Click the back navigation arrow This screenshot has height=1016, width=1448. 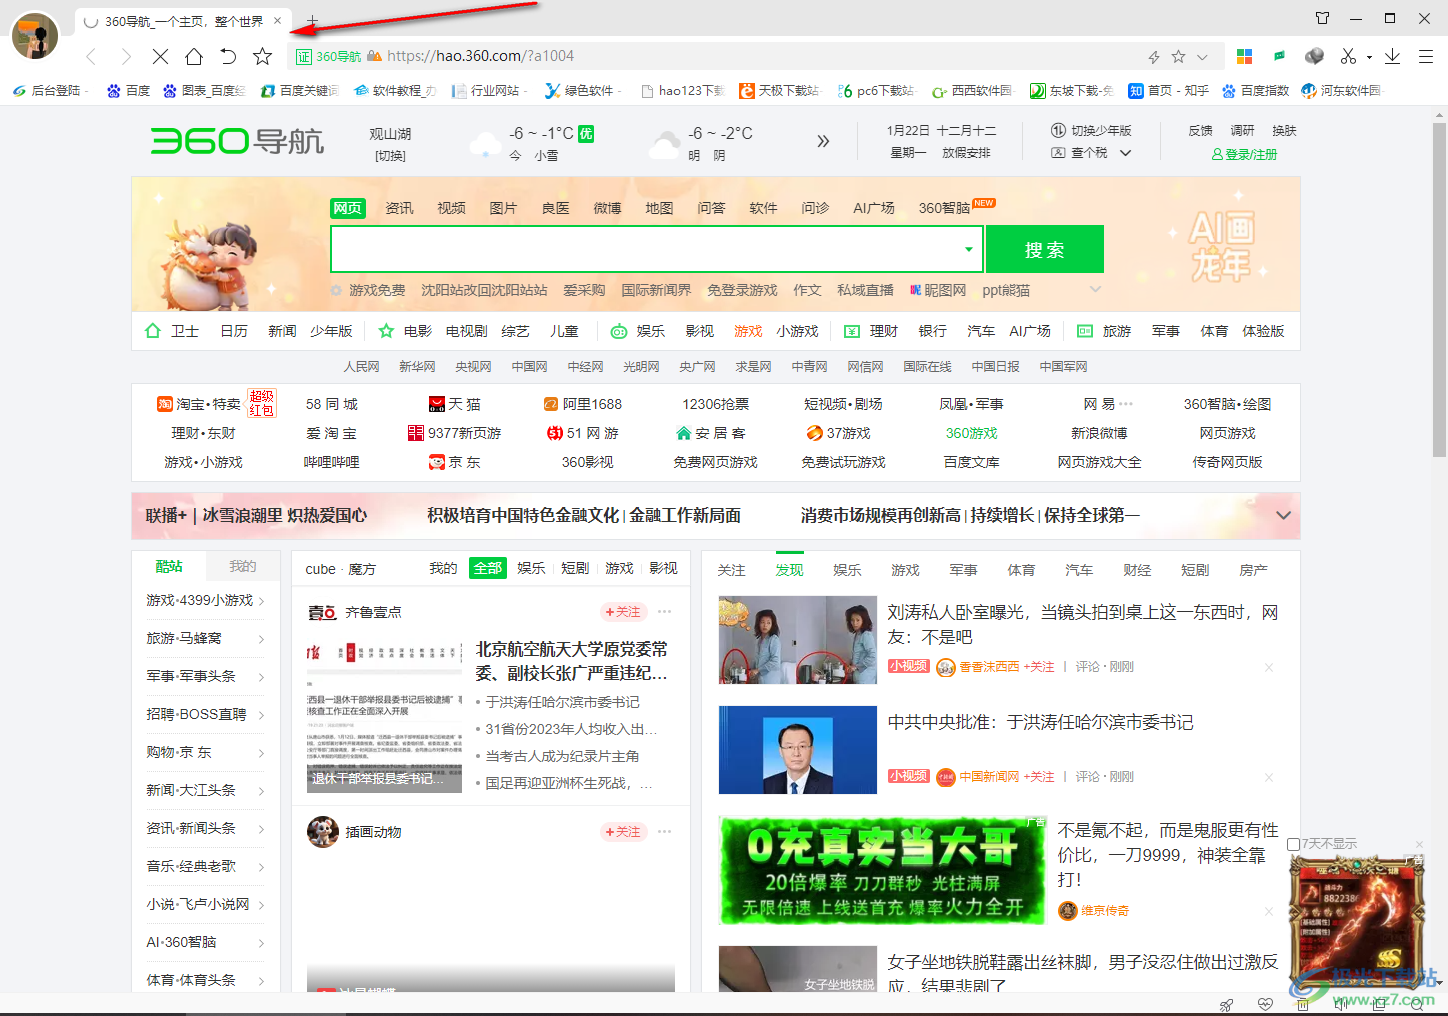92,56
